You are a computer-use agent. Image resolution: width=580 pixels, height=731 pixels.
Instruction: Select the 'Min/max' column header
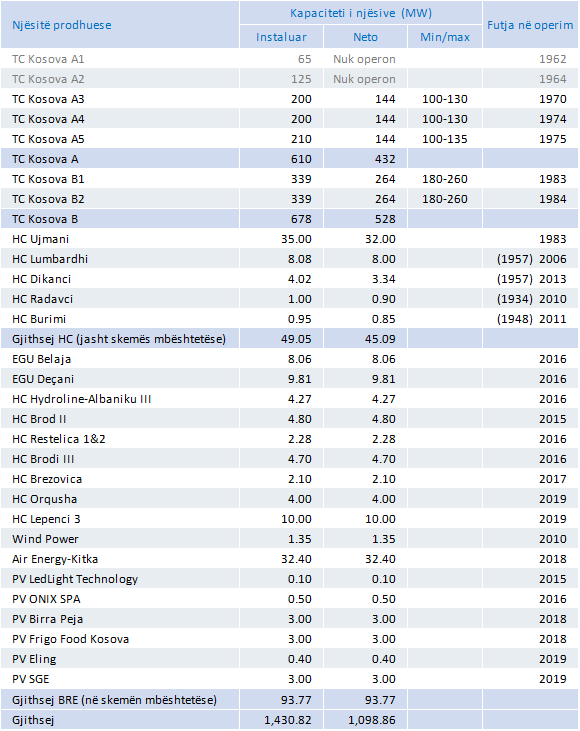pos(445,37)
